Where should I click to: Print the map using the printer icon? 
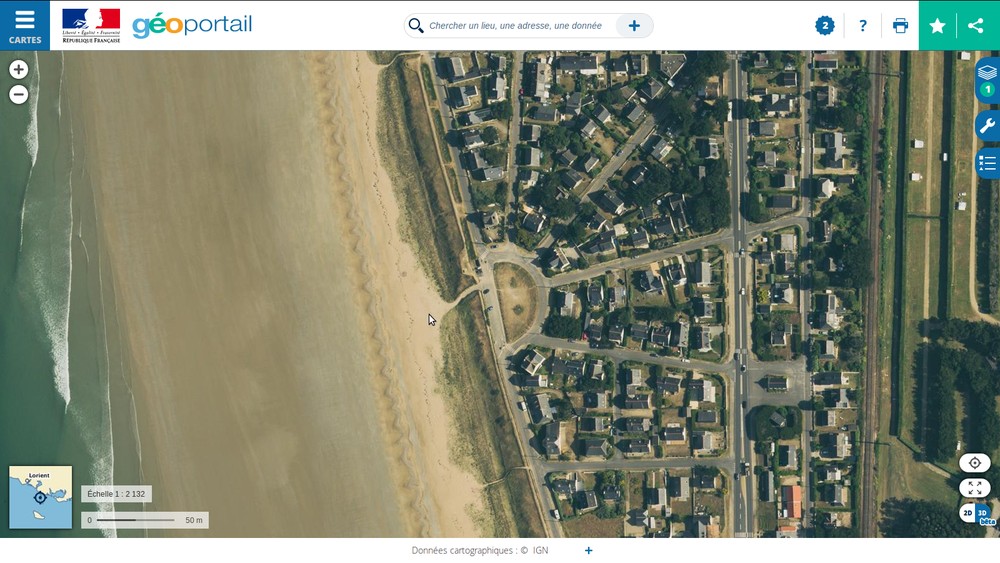[900, 26]
